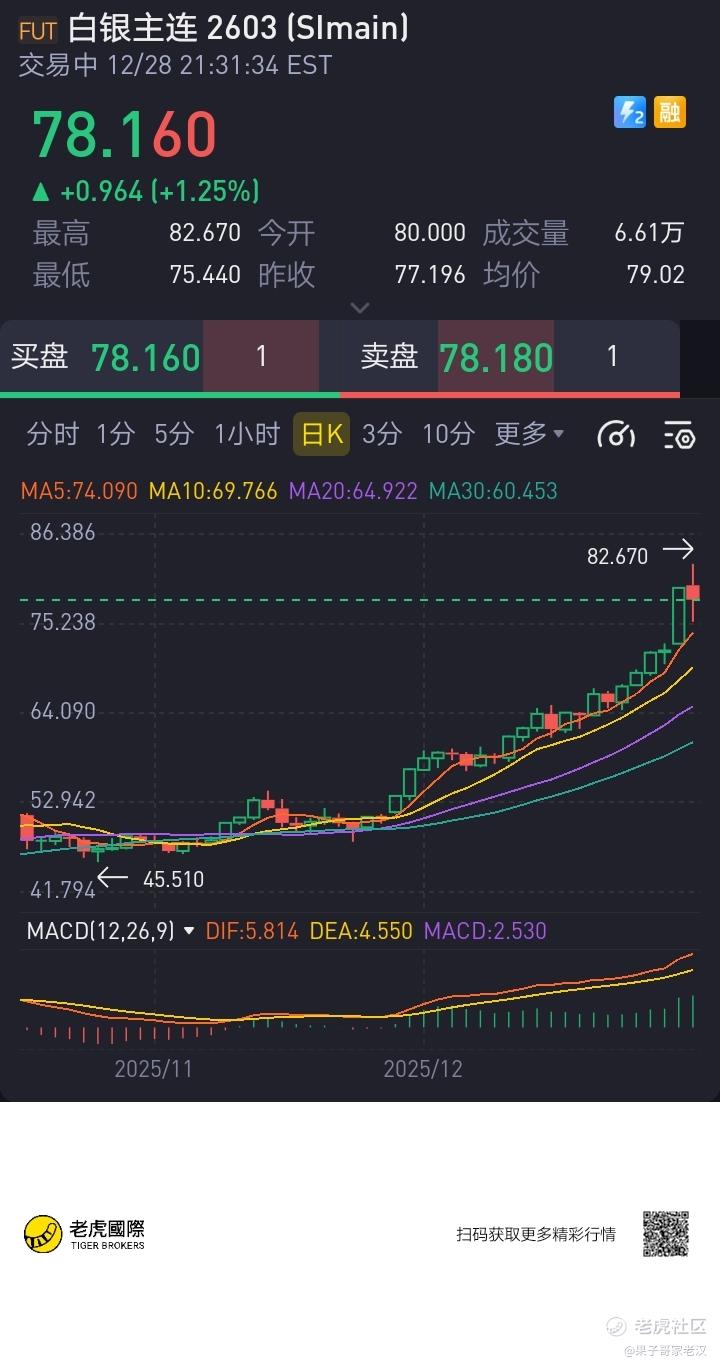Tap the 昨收 value 77.196
This screenshot has width=720, height=1367.
point(430,275)
